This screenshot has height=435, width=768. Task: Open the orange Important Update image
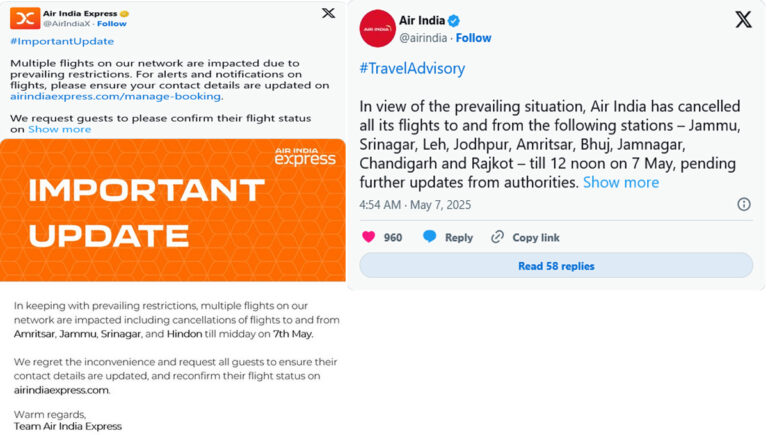point(172,210)
